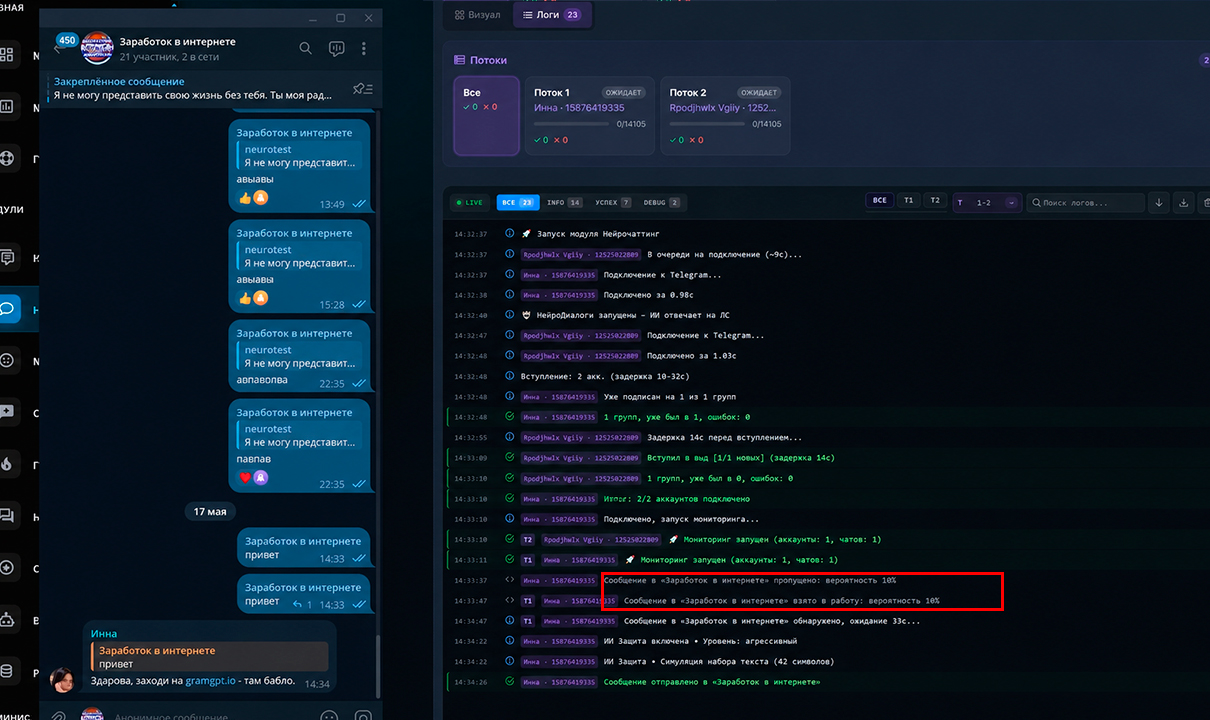Open the reply count on the last привет message
1210x720 pixels.
point(302,605)
